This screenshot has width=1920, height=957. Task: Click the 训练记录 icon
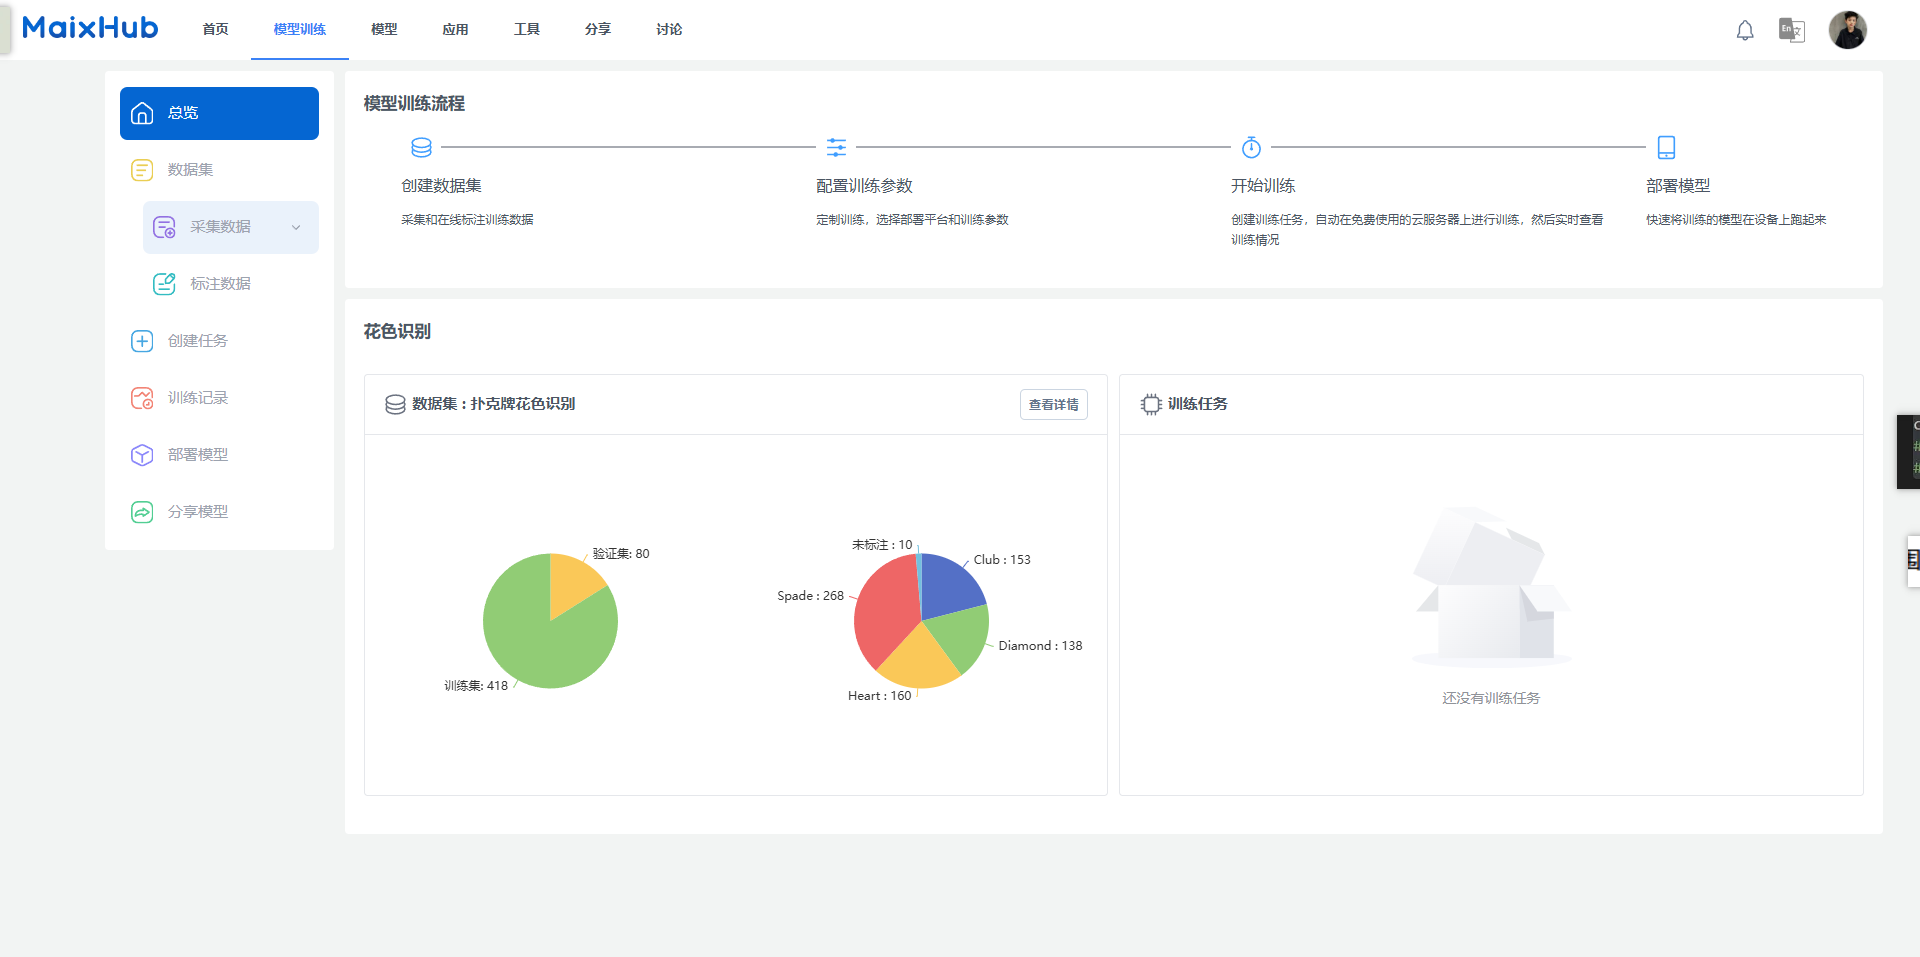tap(142, 398)
